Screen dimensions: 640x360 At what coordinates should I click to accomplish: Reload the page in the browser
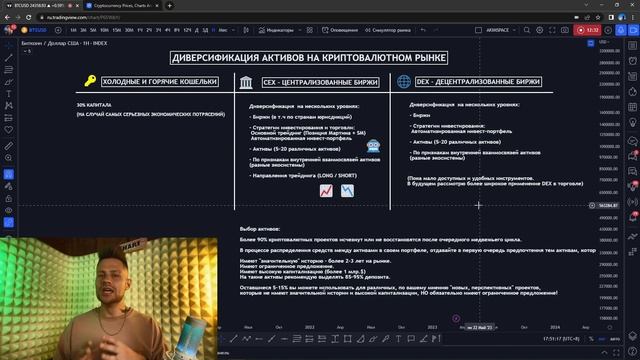tap(28, 18)
